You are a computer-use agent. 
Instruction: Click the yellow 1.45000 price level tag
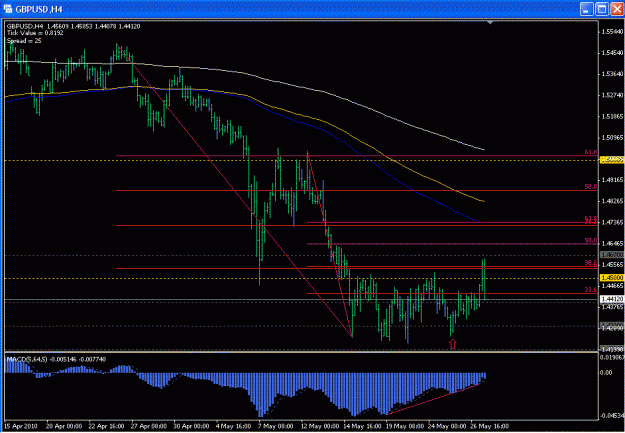point(612,278)
